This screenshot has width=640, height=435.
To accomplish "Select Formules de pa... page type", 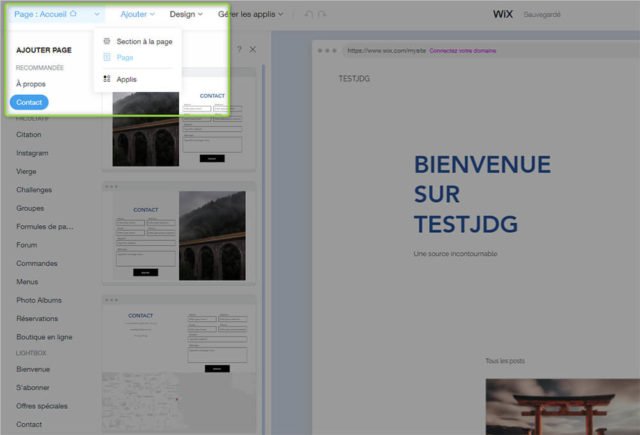I will click(x=45, y=226).
